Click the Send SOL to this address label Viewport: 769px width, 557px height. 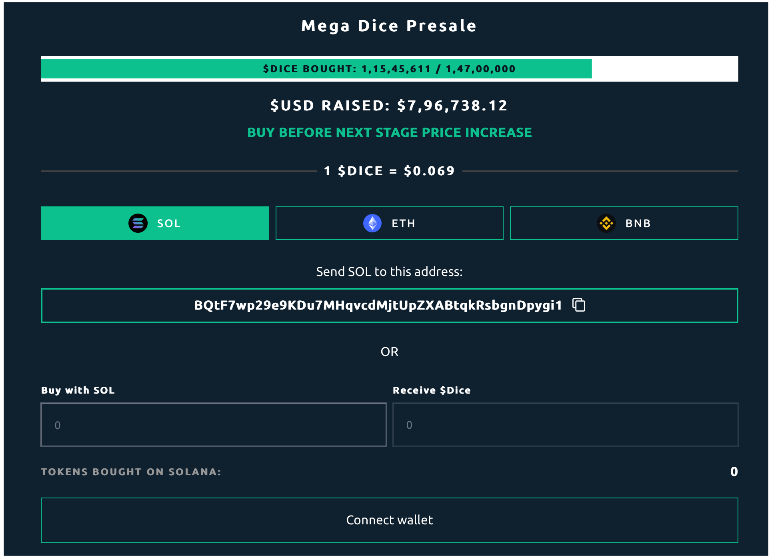(x=389, y=272)
